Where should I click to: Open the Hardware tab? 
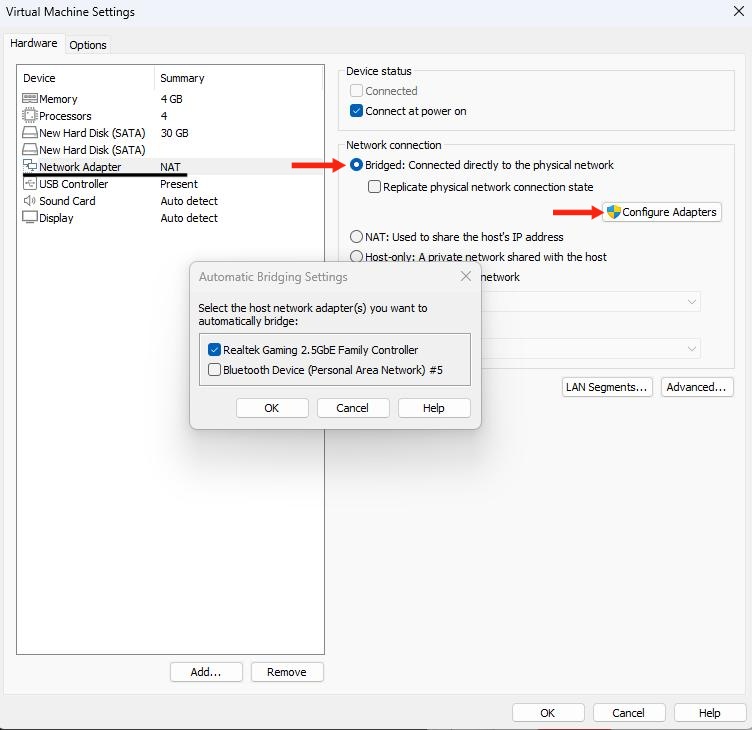coord(33,44)
